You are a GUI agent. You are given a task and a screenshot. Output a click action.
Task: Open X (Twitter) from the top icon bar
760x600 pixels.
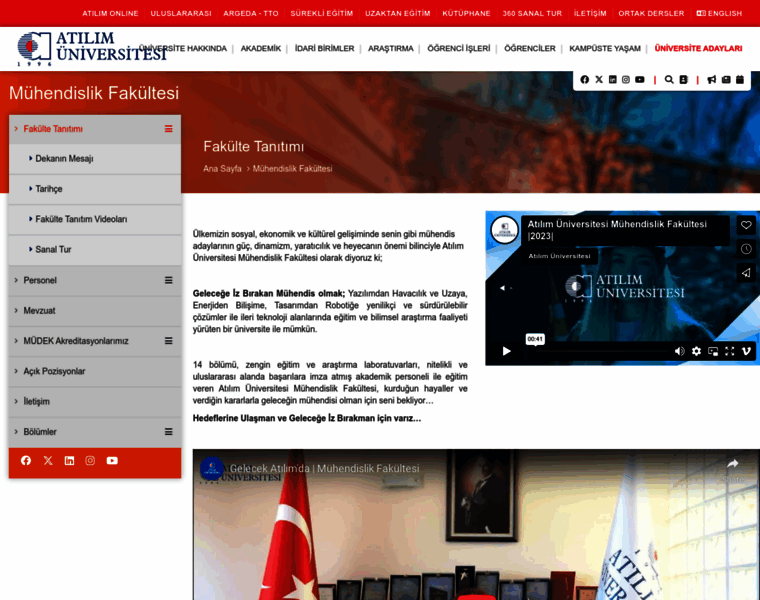[599, 79]
